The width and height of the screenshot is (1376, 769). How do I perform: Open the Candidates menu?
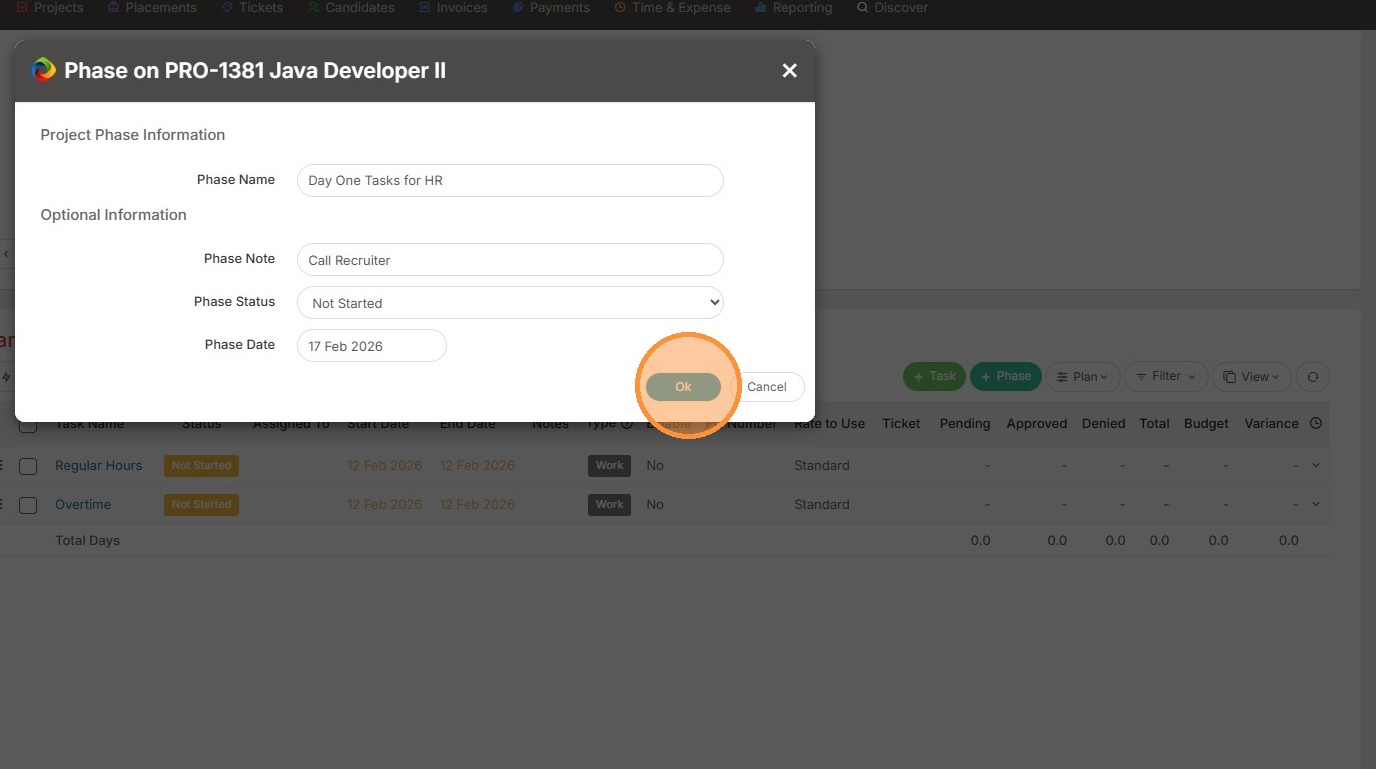coord(351,8)
